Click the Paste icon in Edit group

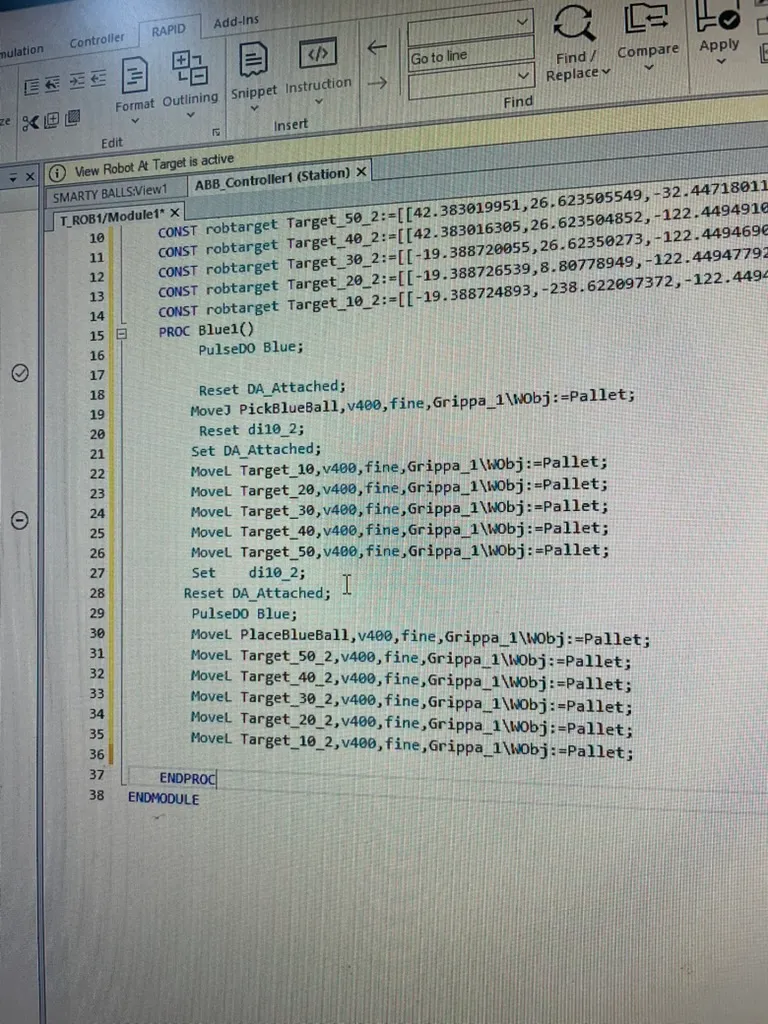click(72, 118)
